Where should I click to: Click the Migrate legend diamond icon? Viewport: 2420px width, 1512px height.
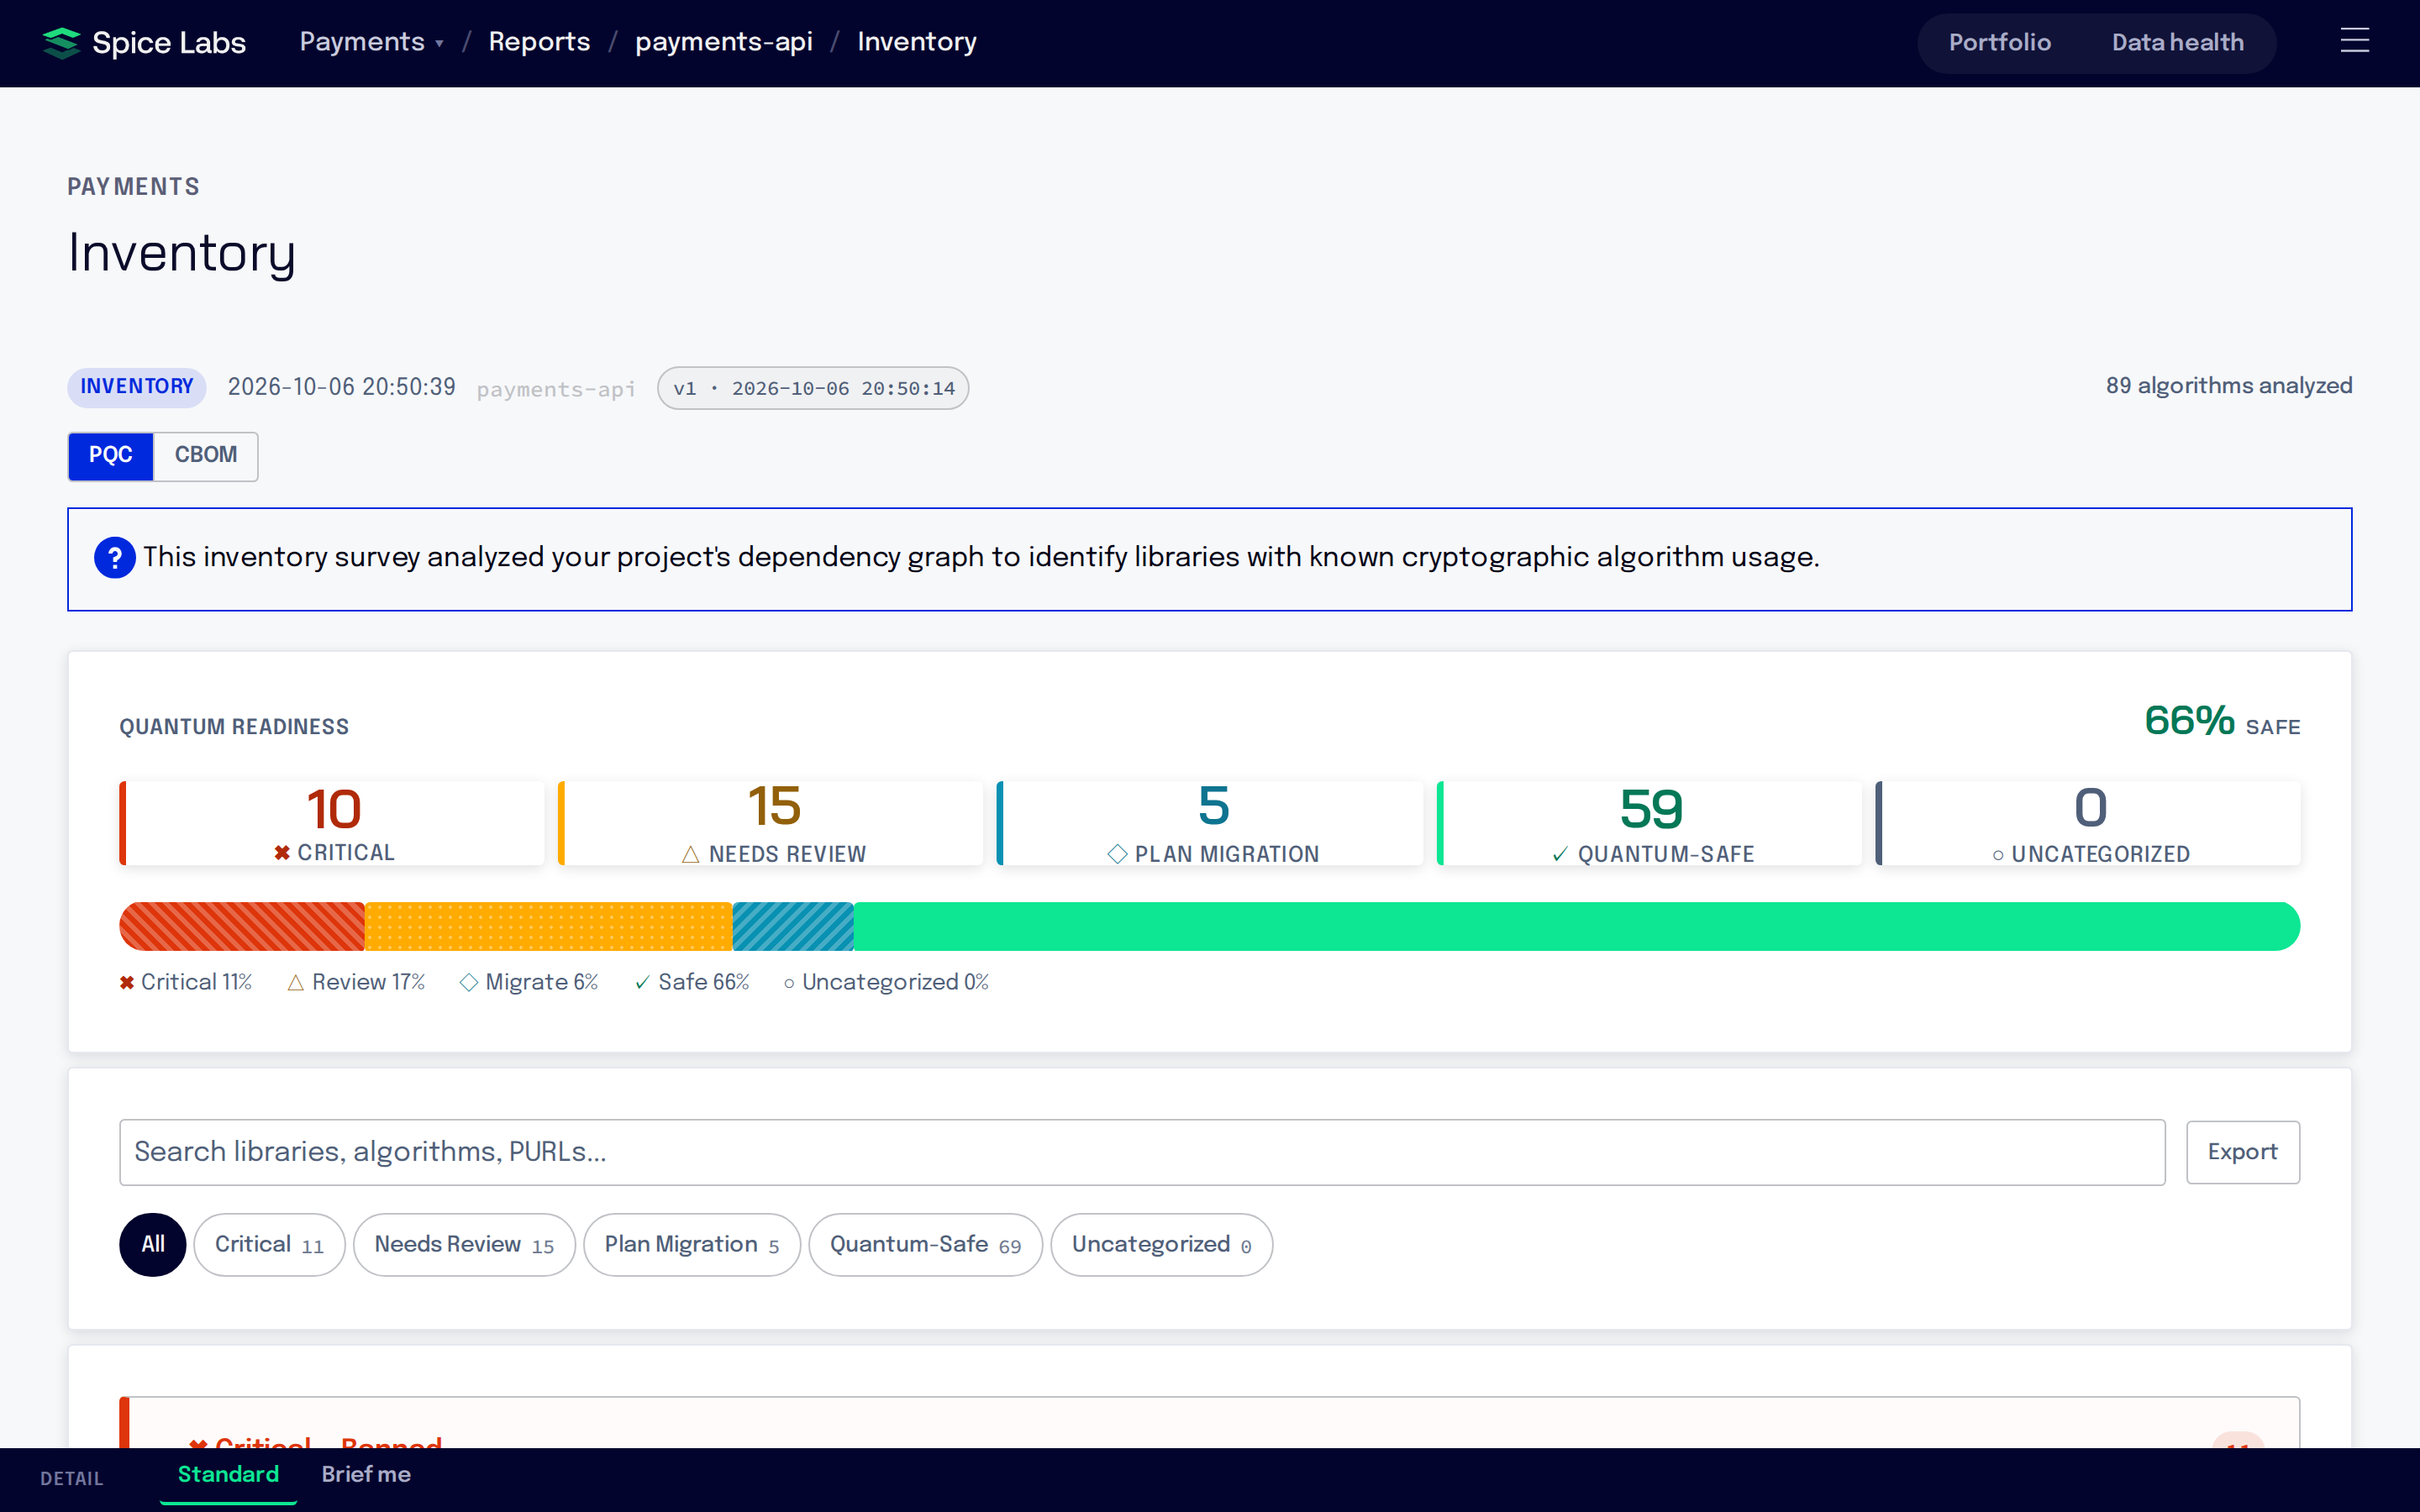click(468, 983)
